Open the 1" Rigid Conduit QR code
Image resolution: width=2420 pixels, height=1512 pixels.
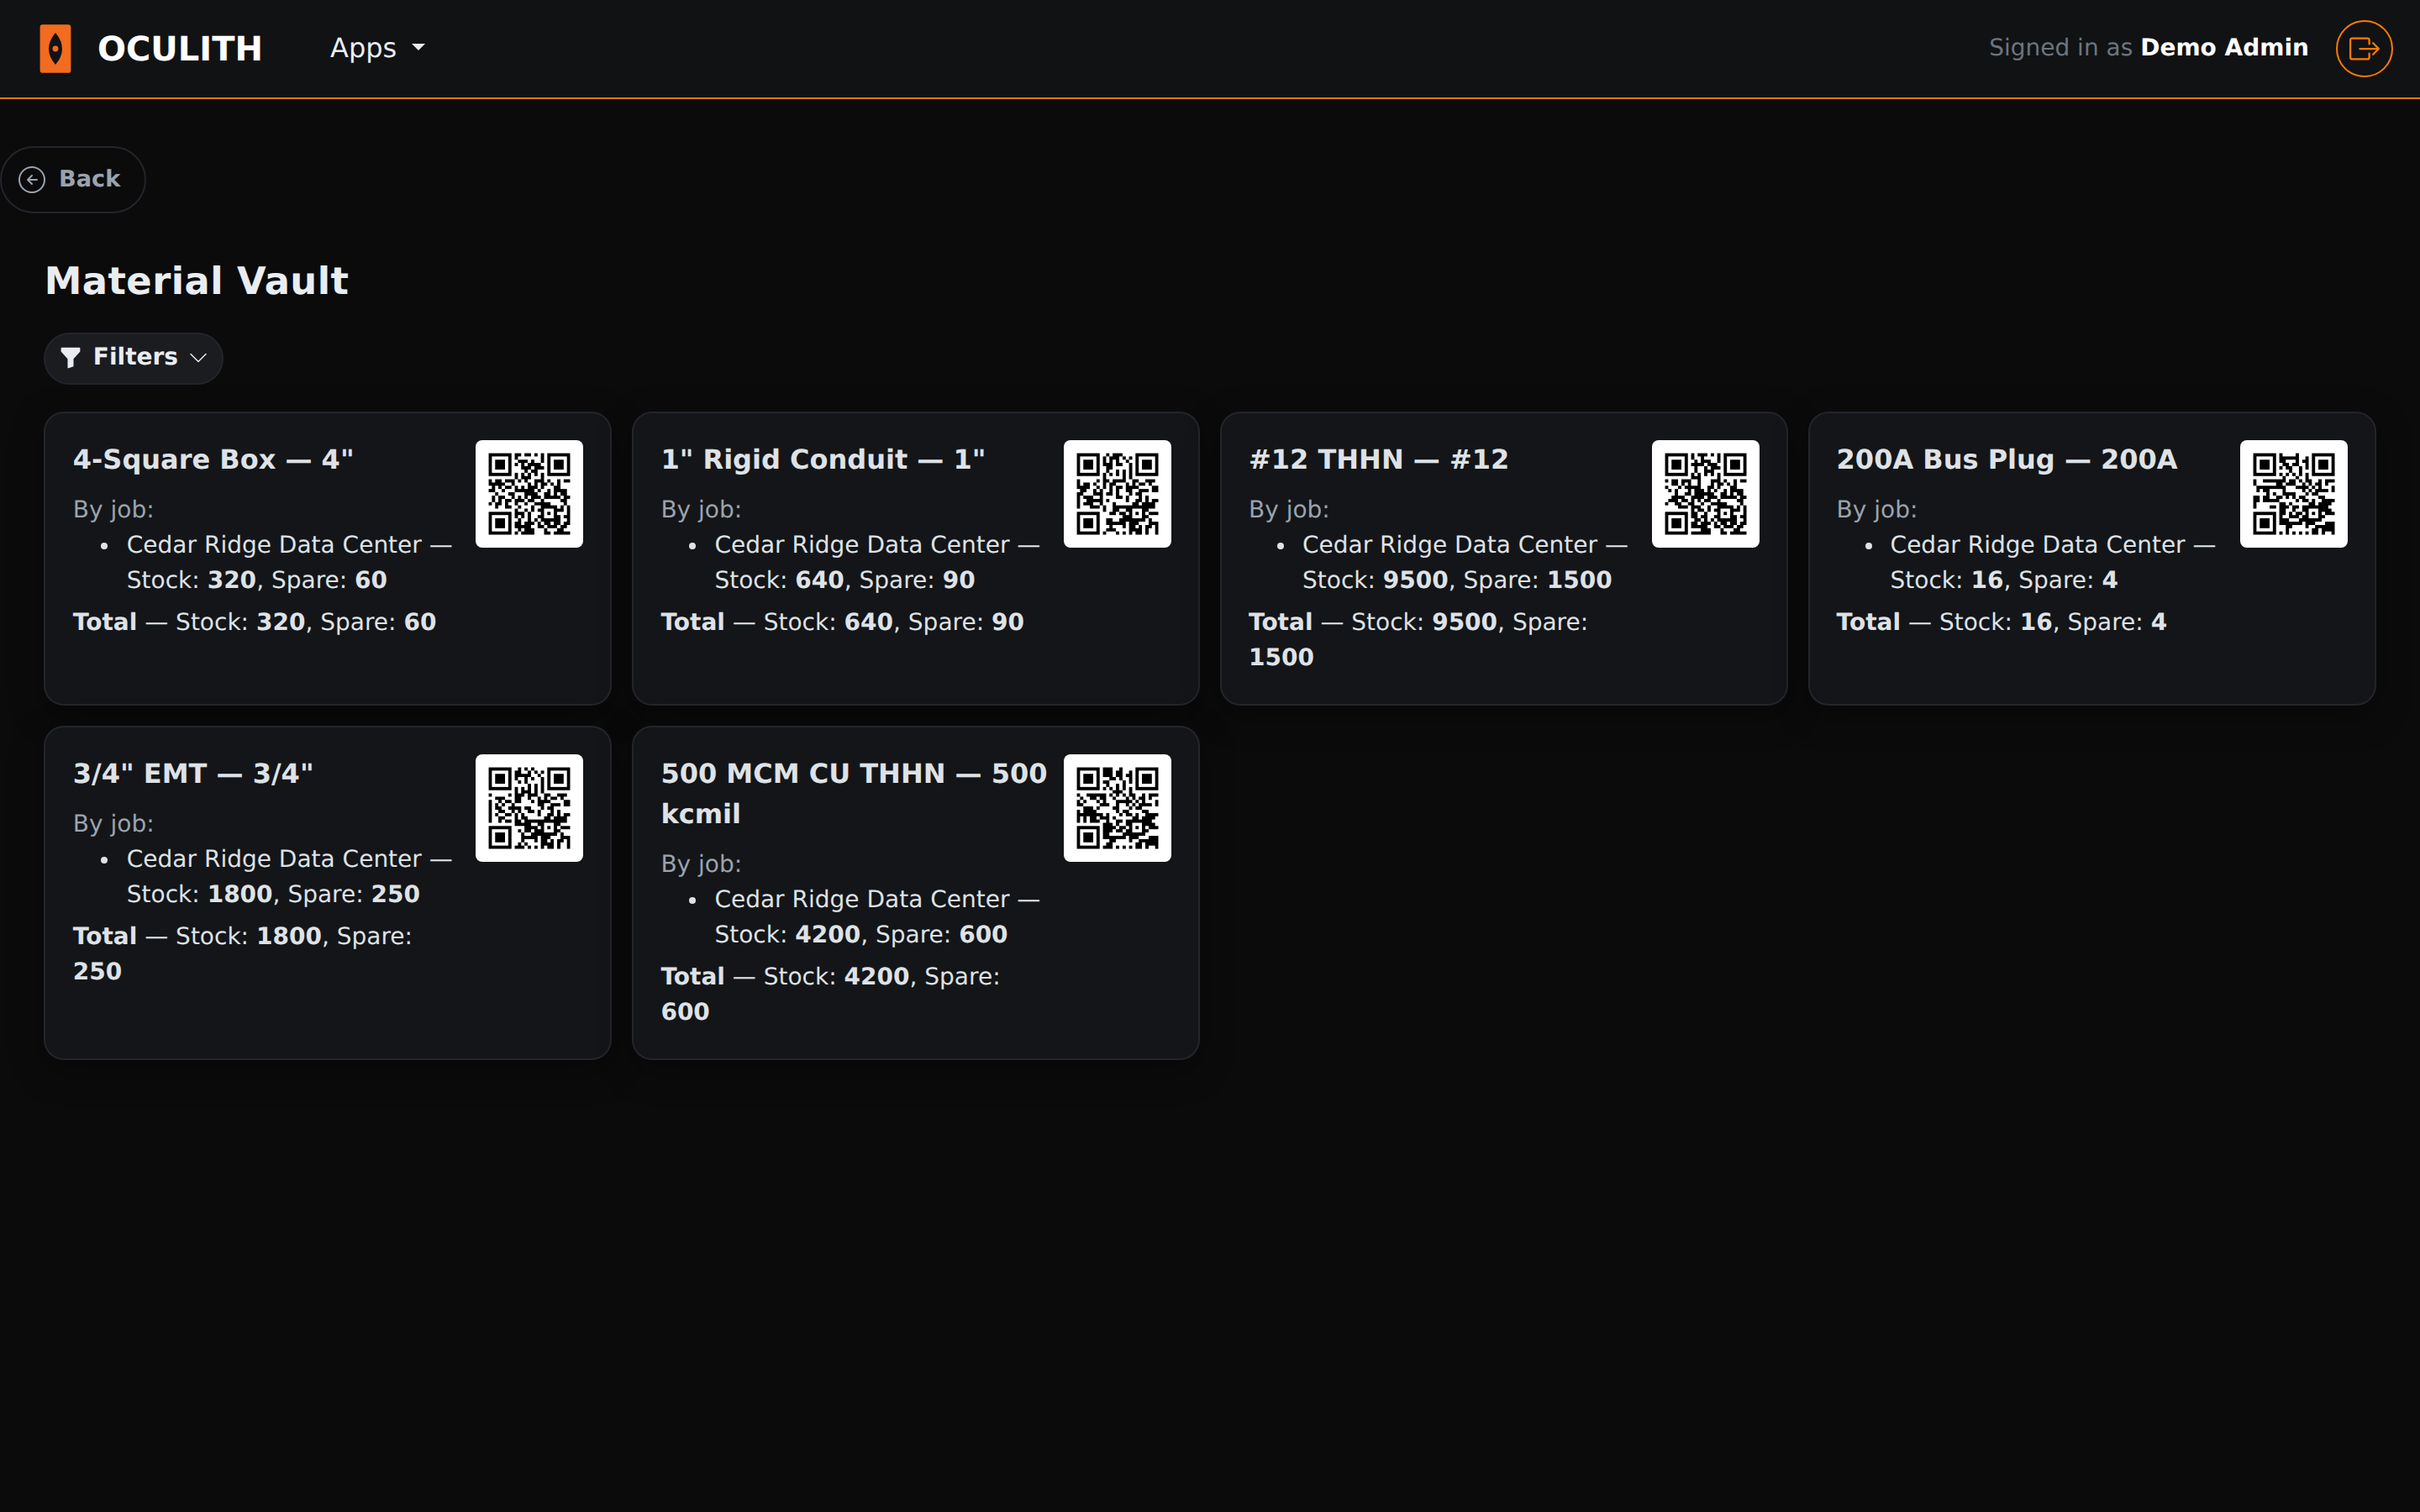[x=1117, y=494]
